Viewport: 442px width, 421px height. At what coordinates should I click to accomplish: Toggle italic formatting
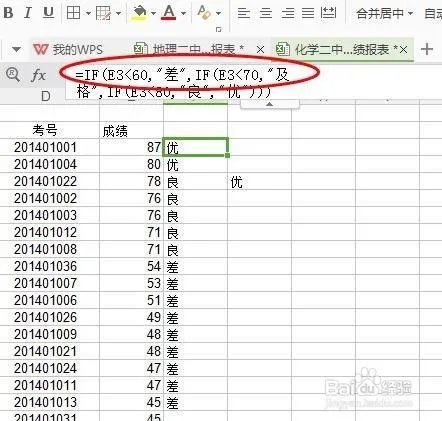(28, 13)
